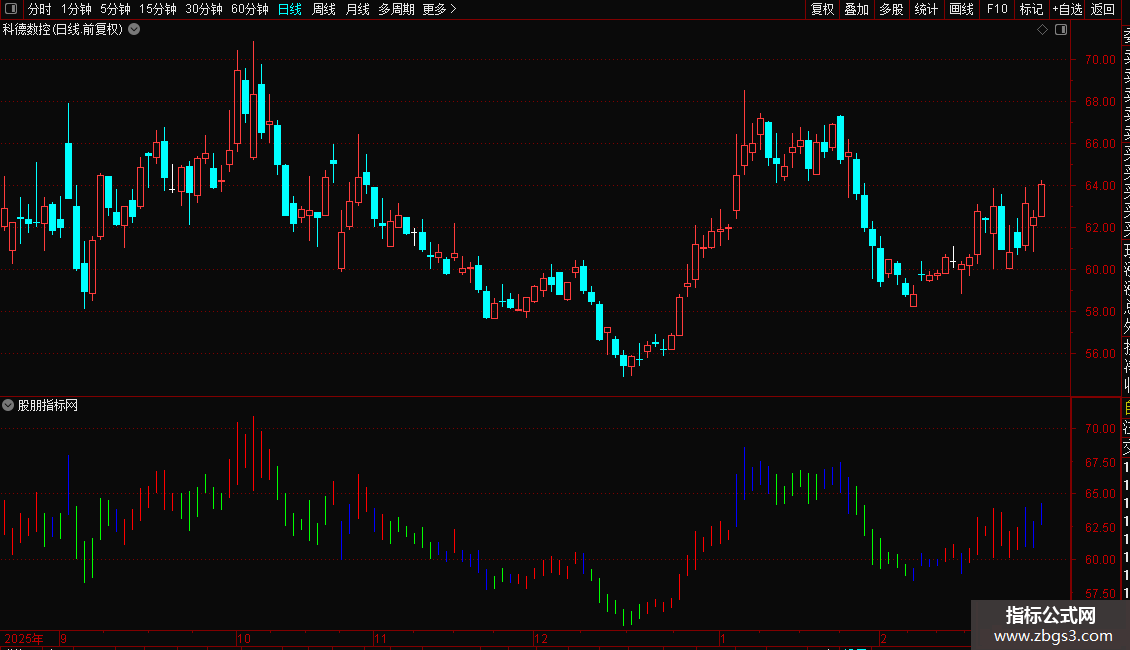Click 68.00 on main price axis

pos(1100,102)
